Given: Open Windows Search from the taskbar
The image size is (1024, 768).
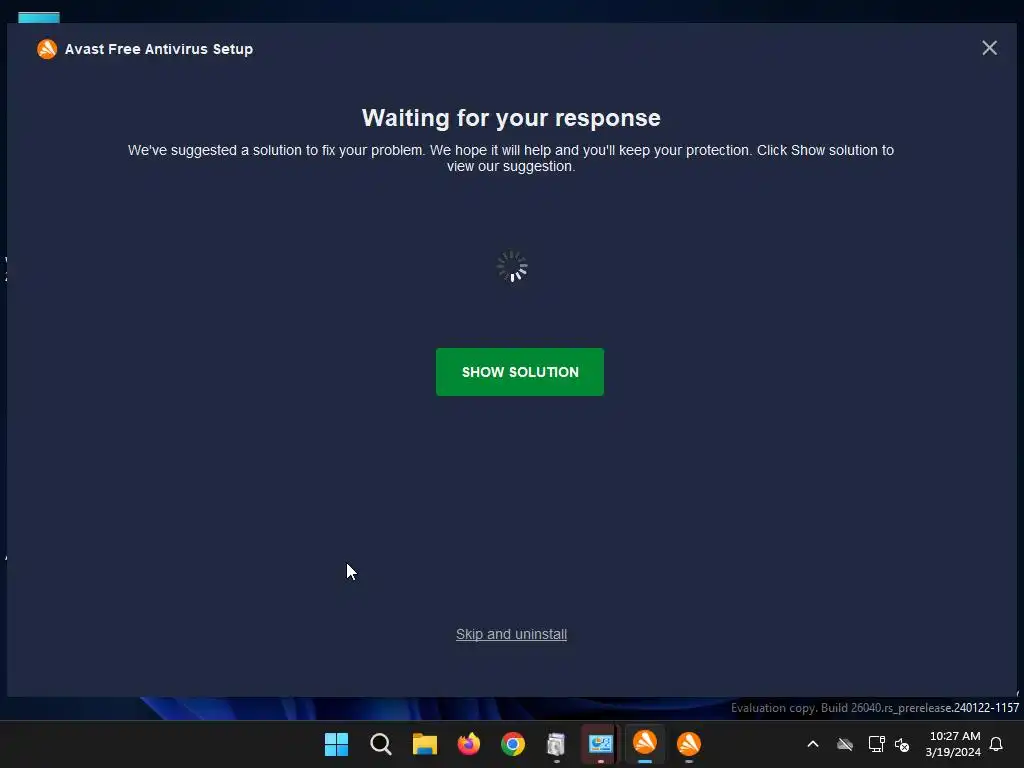Looking at the screenshot, I should (381, 744).
